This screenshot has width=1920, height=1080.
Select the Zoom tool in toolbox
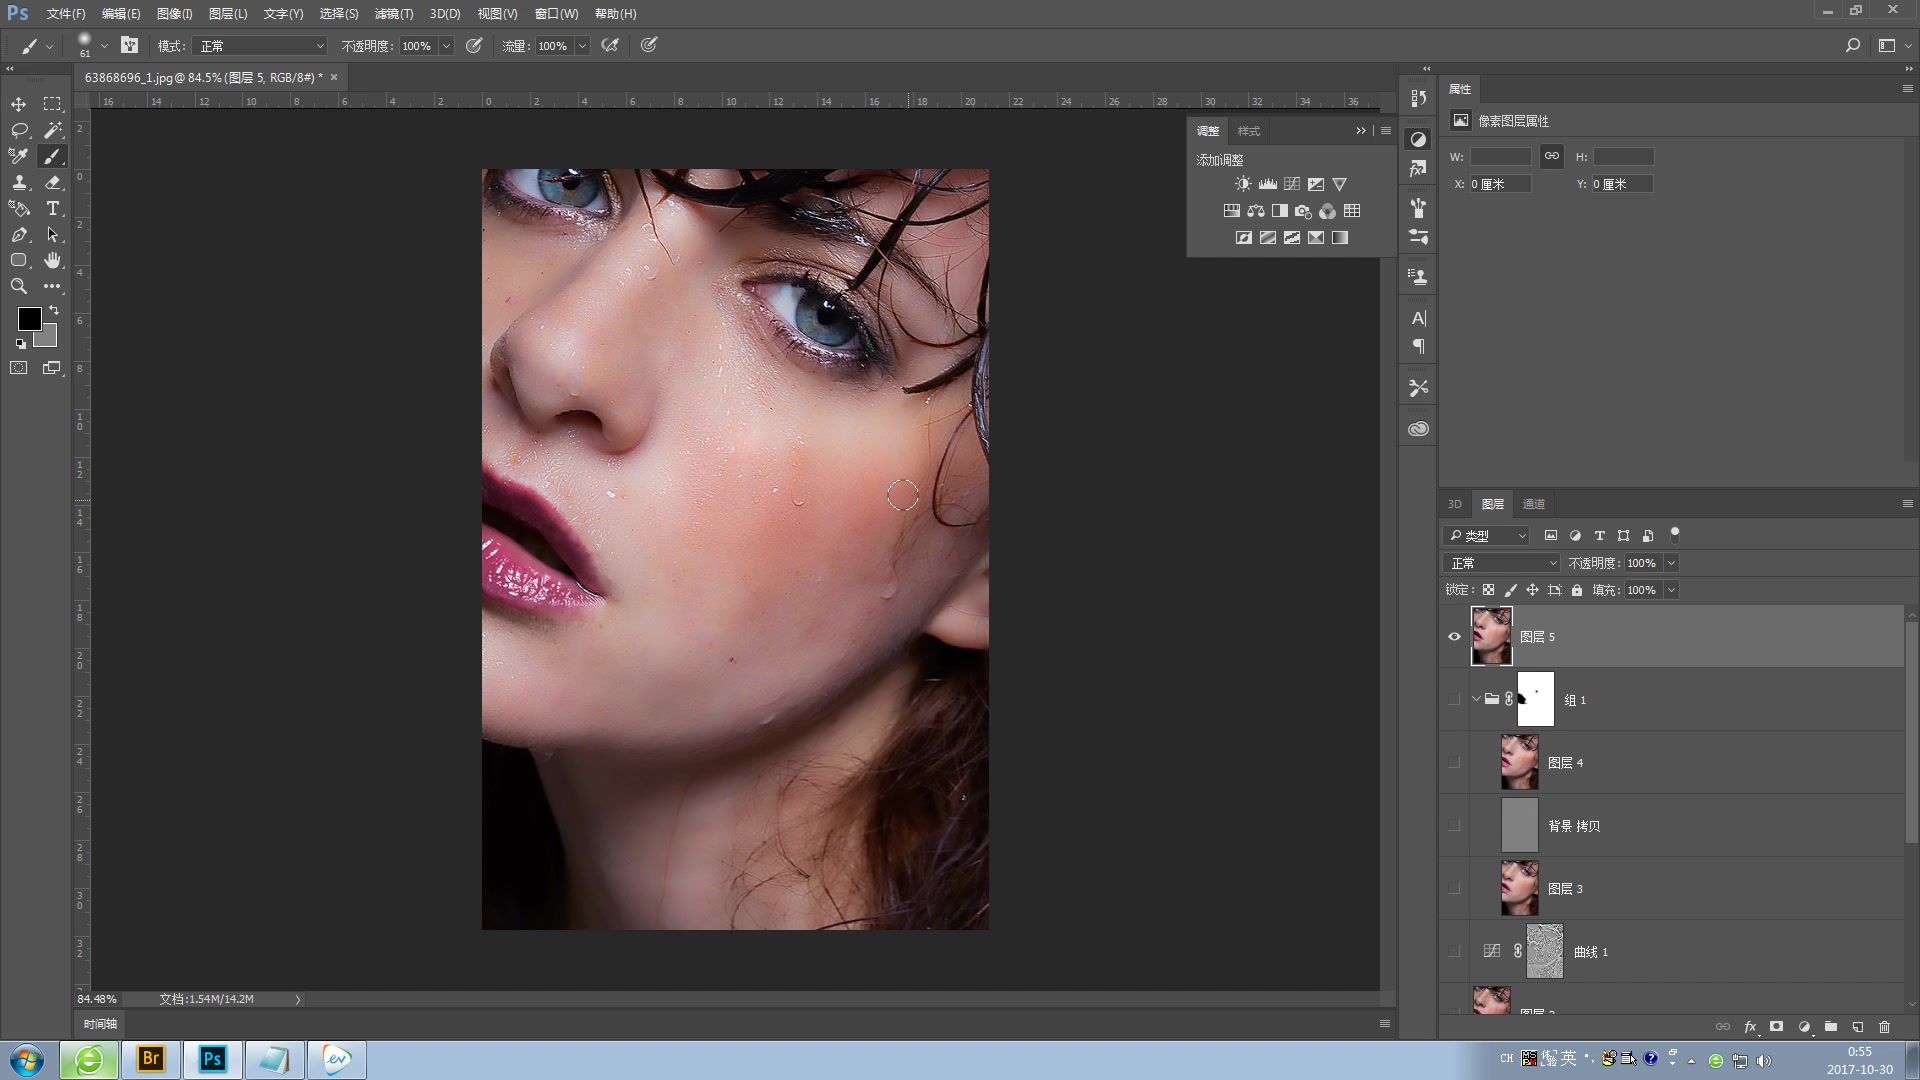19,286
